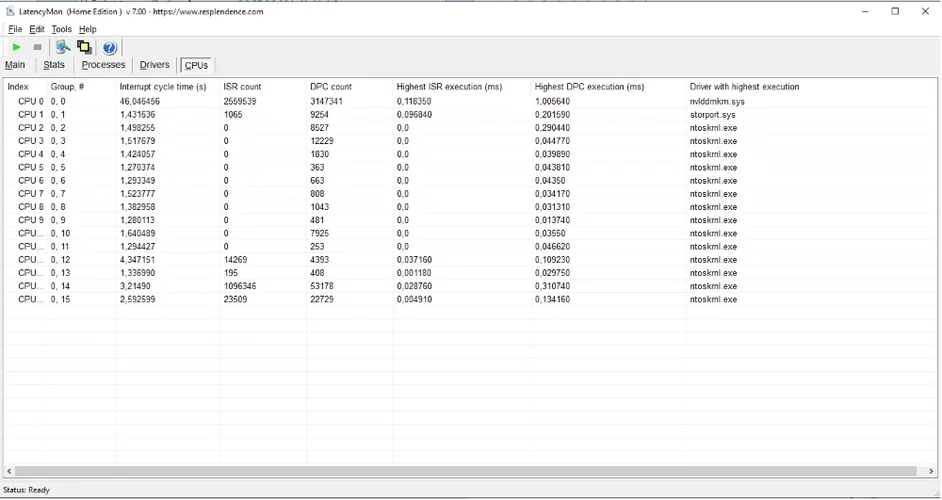Click interrupt cycle time value 1,640489
This screenshot has height=500, width=942.
click(x=137, y=233)
